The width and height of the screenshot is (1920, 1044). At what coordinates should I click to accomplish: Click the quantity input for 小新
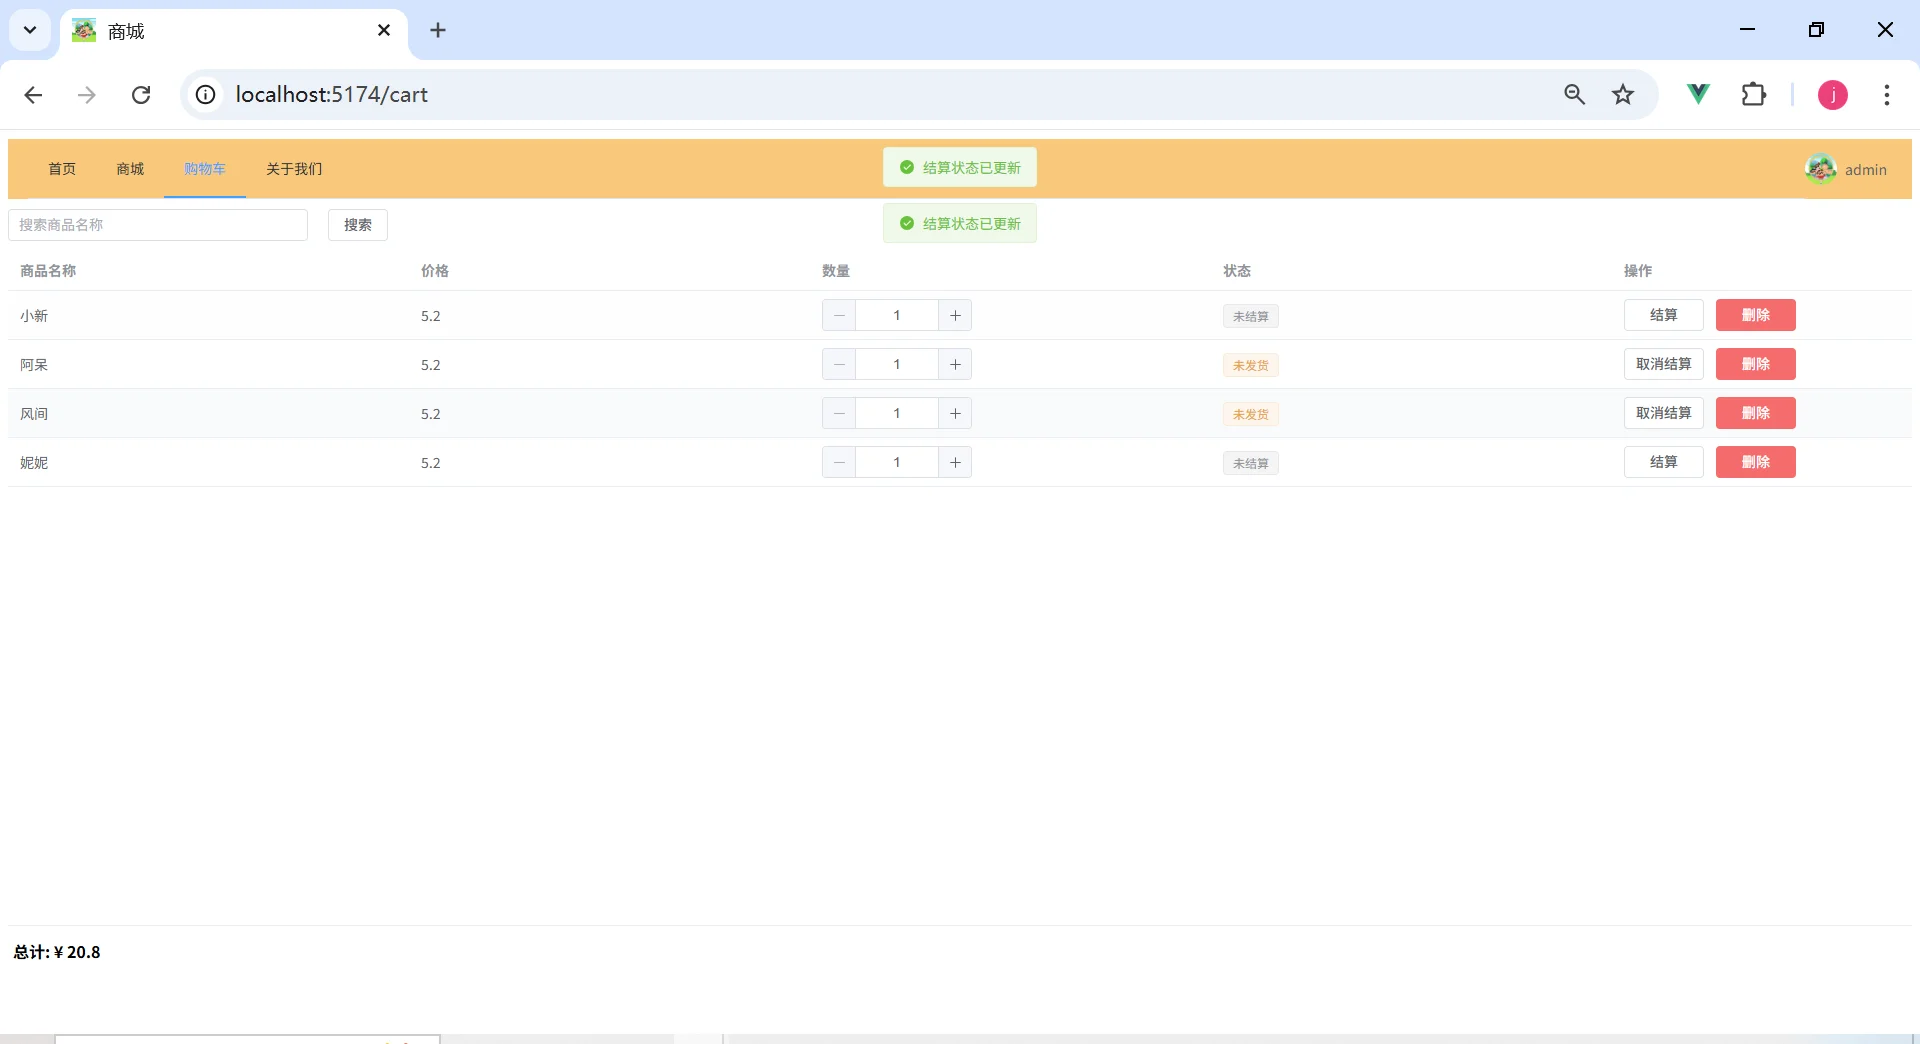click(897, 316)
